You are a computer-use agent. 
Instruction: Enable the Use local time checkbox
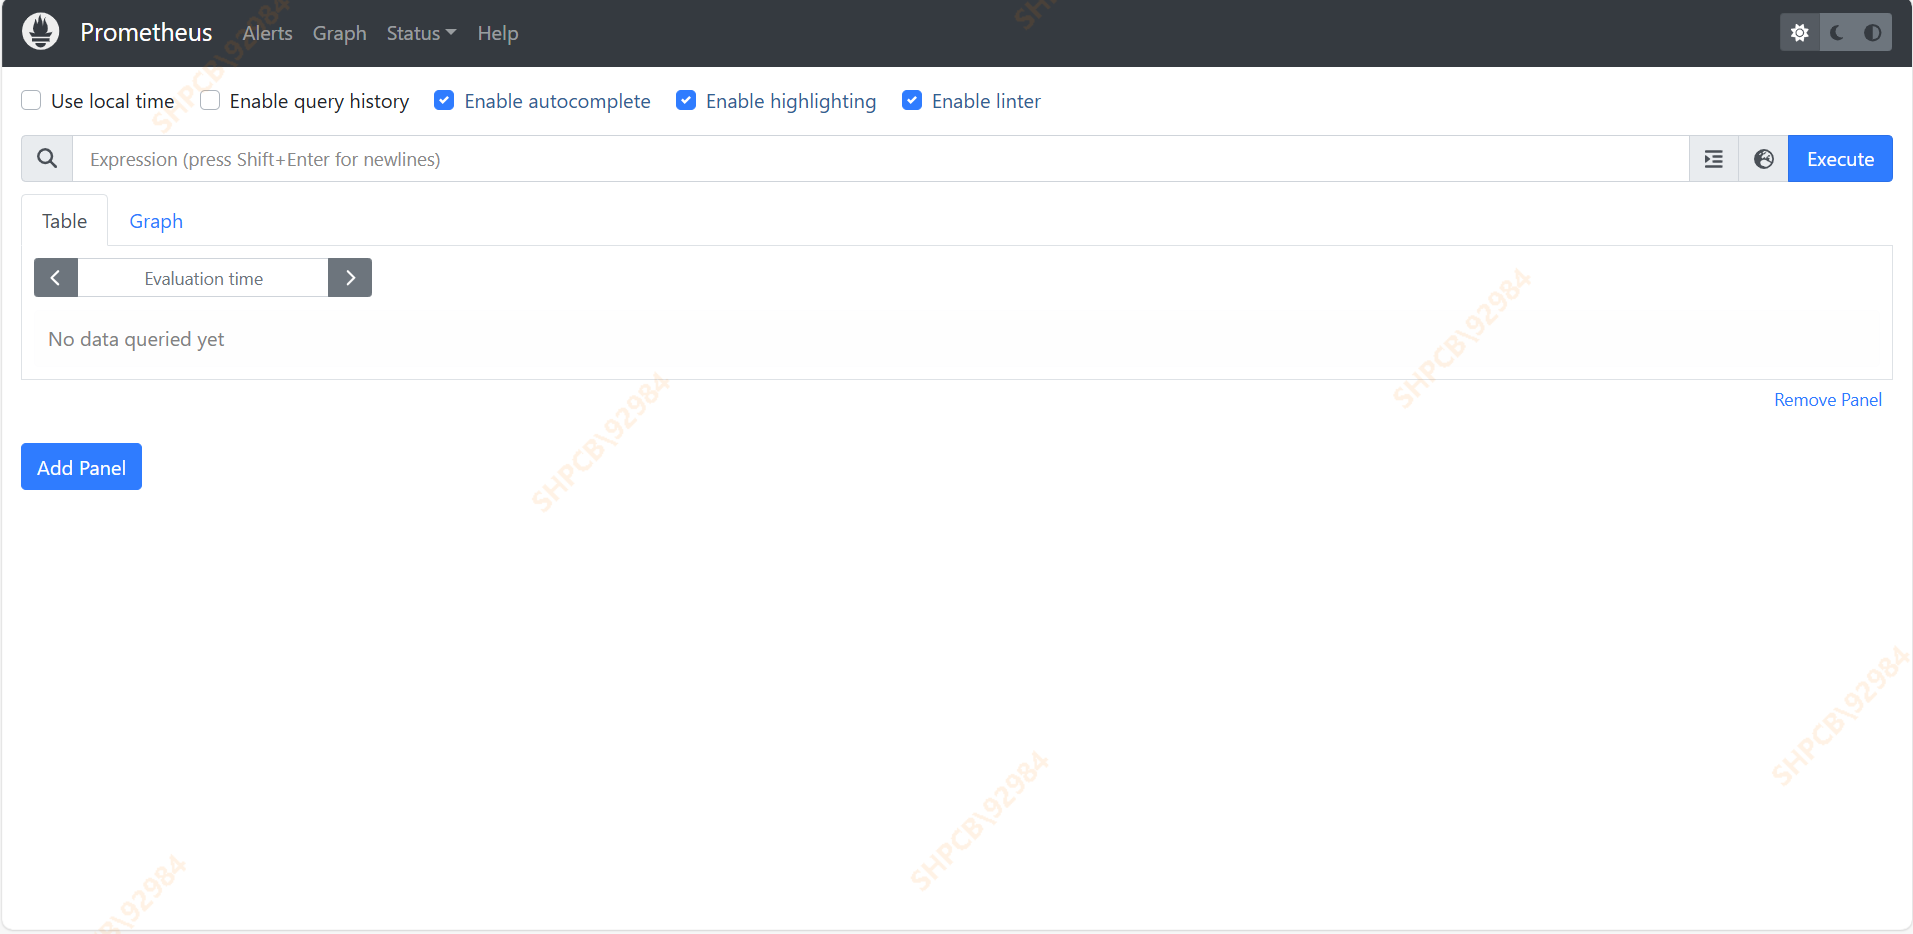pos(31,100)
